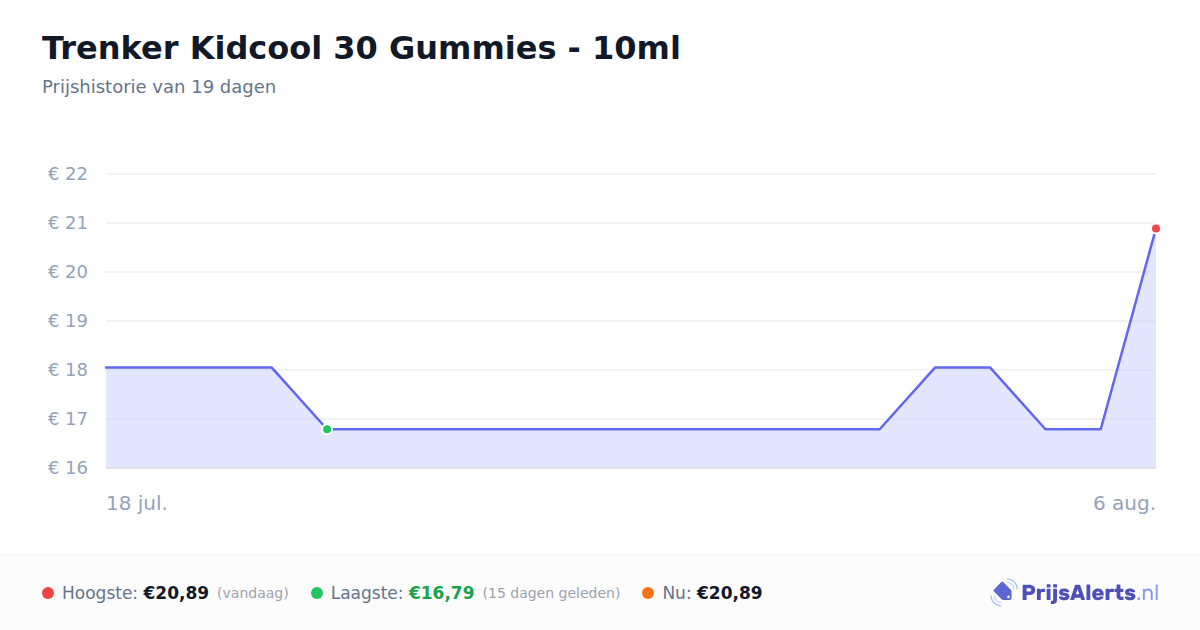Click the 18 jul. start date label

click(x=137, y=503)
